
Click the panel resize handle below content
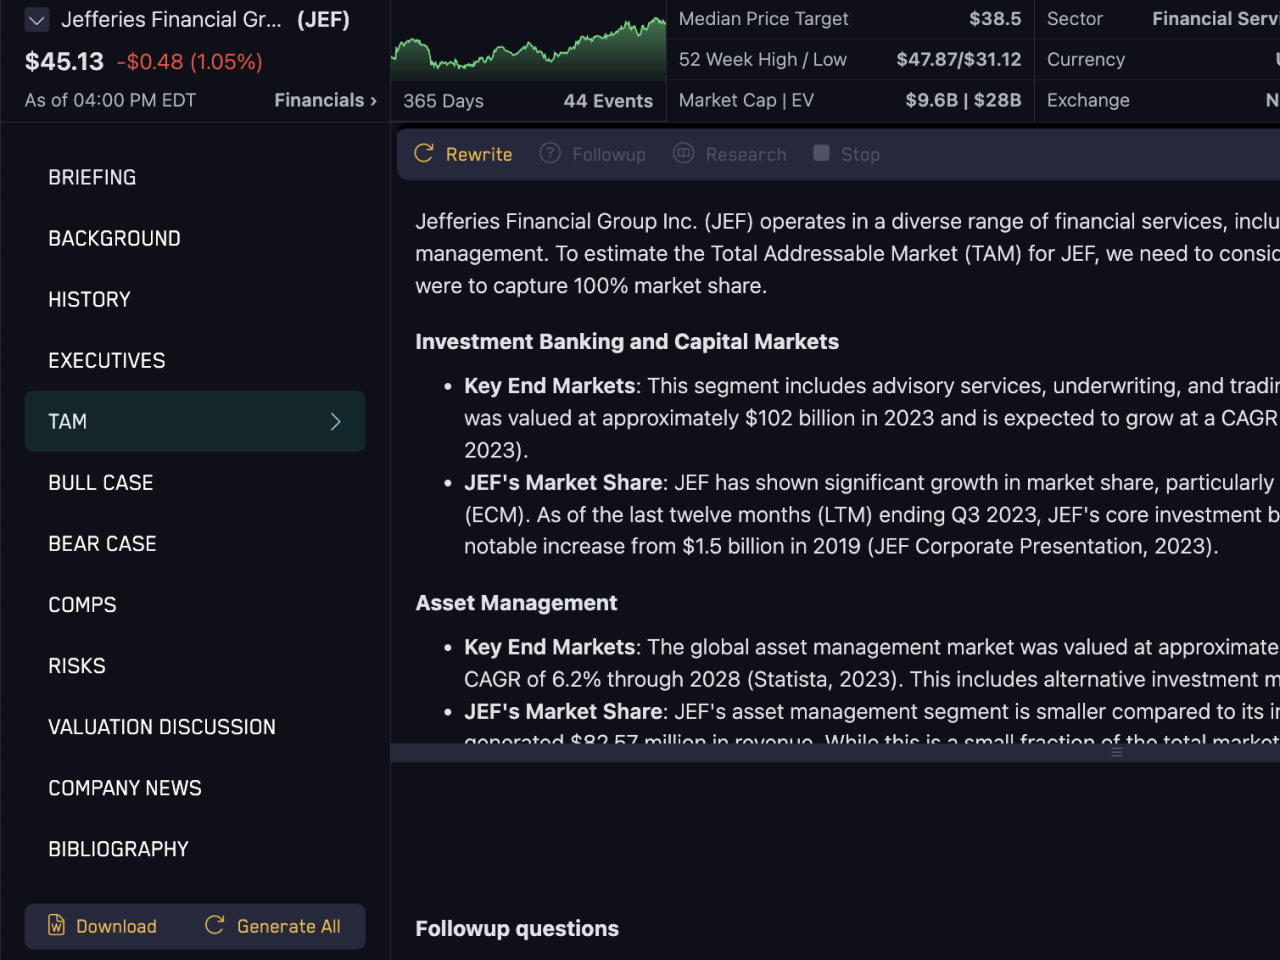pyautogui.click(x=1117, y=752)
